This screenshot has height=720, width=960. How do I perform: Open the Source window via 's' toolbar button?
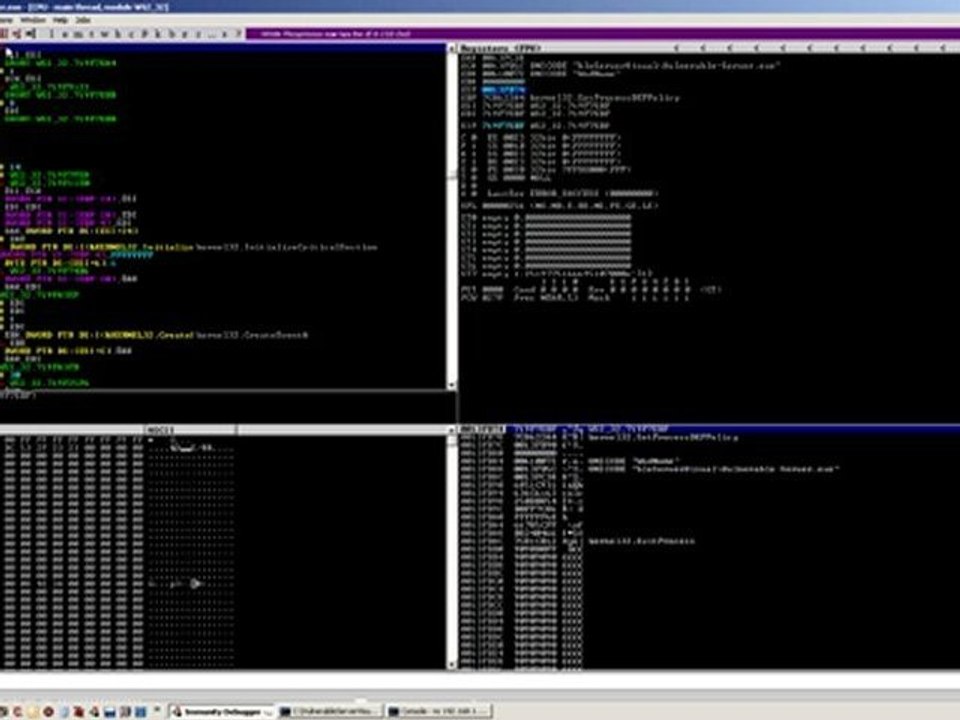(225, 34)
